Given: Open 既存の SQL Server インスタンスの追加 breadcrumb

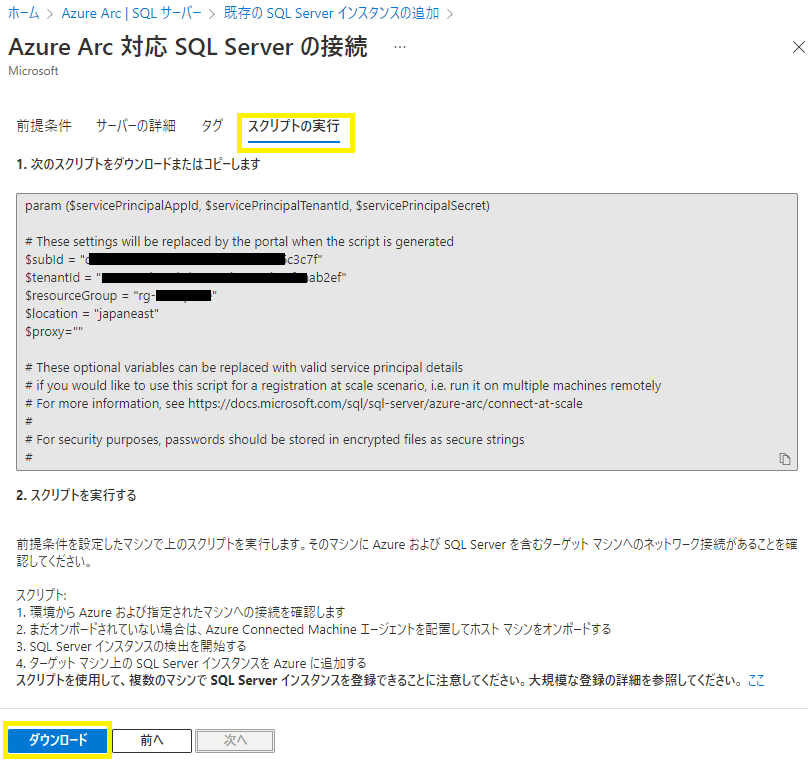Looking at the screenshot, I should point(331,13).
